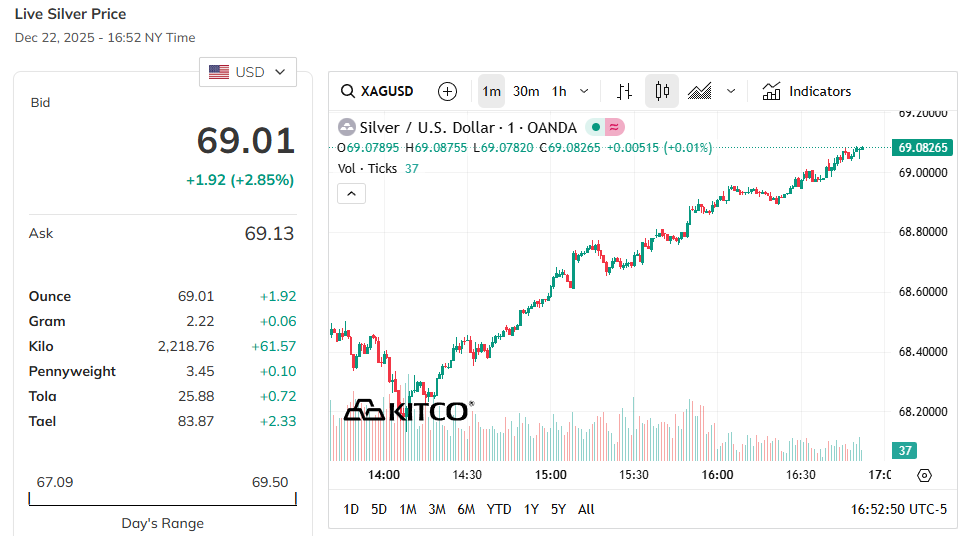Click the Gram row price 2.22
This screenshot has height=536, width=967.
point(200,321)
